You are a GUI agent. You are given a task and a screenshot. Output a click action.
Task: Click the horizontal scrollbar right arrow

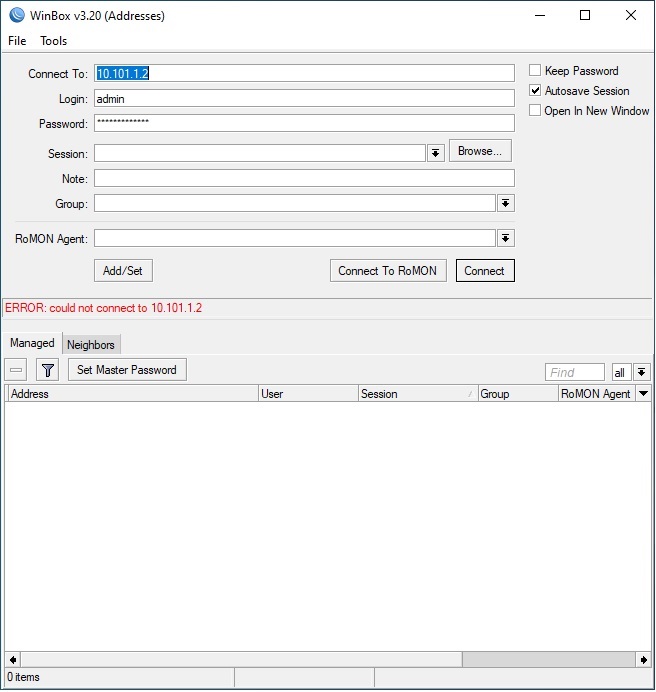(x=644, y=660)
